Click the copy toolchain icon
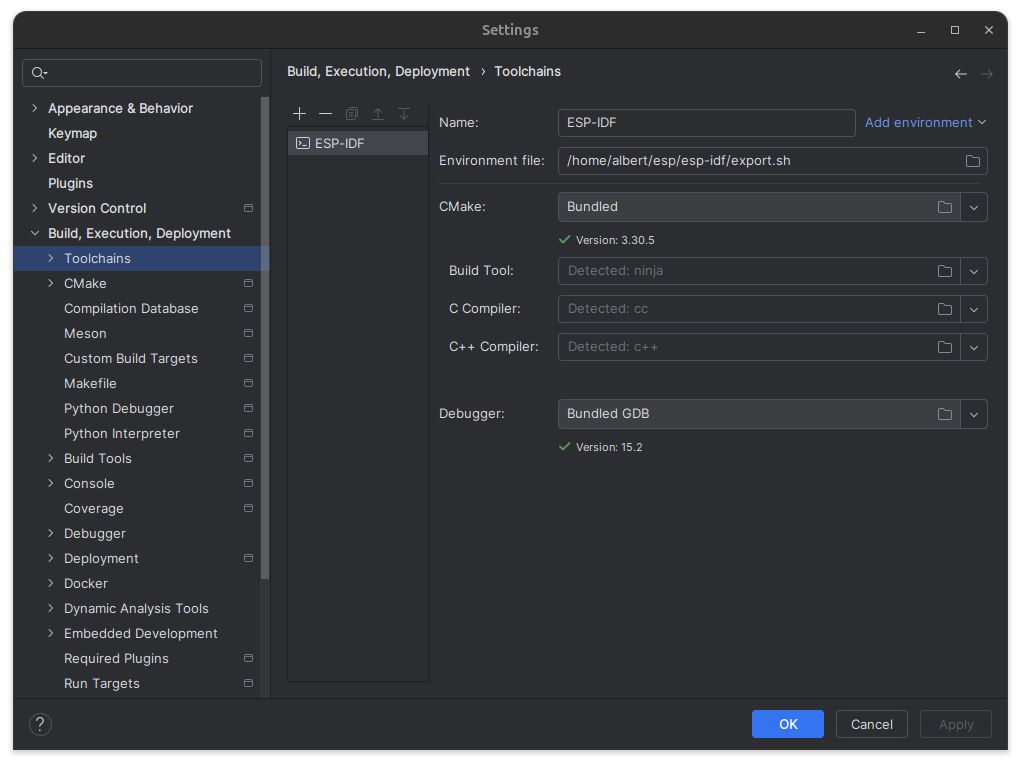Image resolution: width=1021 pixels, height=766 pixels. [351, 114]
